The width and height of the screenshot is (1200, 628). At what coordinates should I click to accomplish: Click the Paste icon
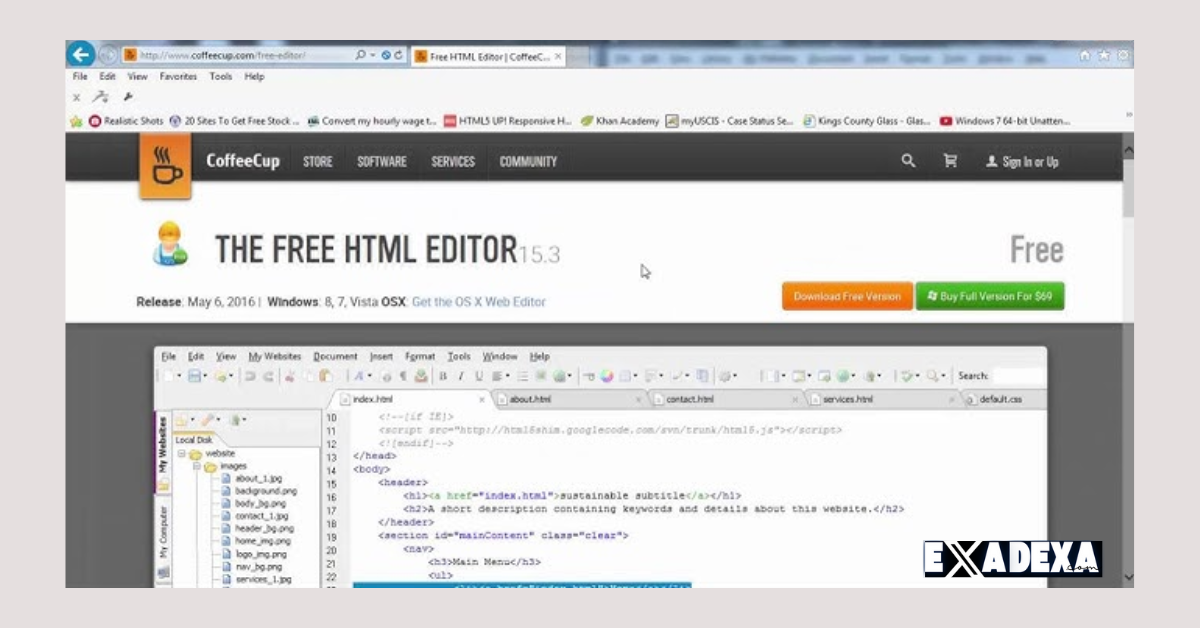[x=326, y=377]
